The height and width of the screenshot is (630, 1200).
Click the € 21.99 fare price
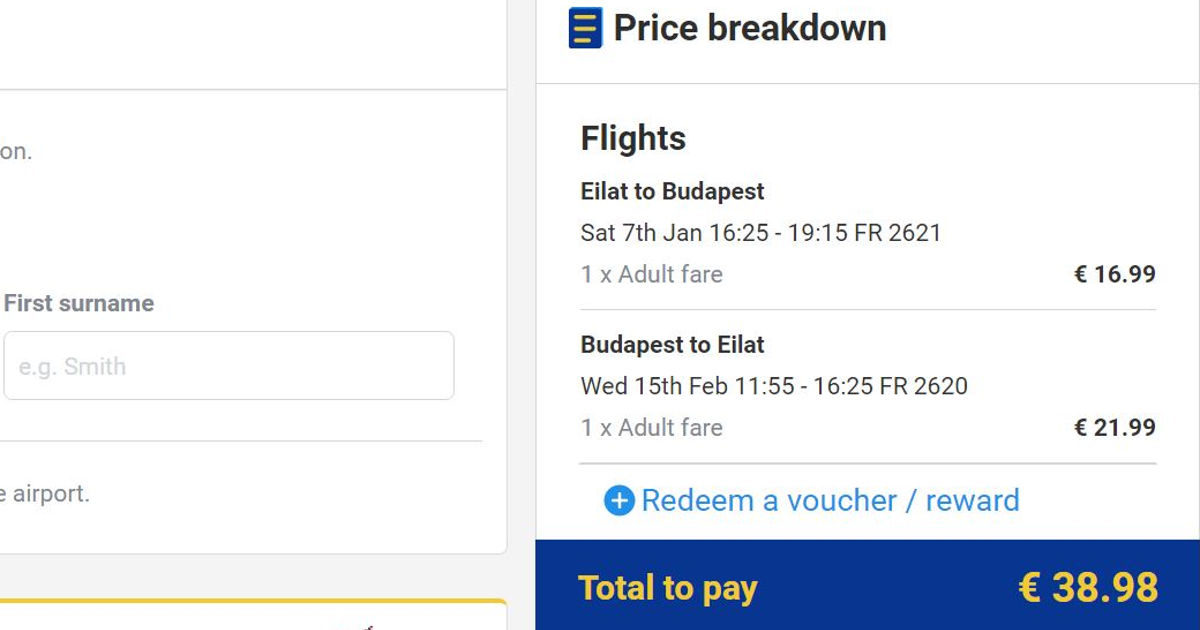pos(1115,427)
